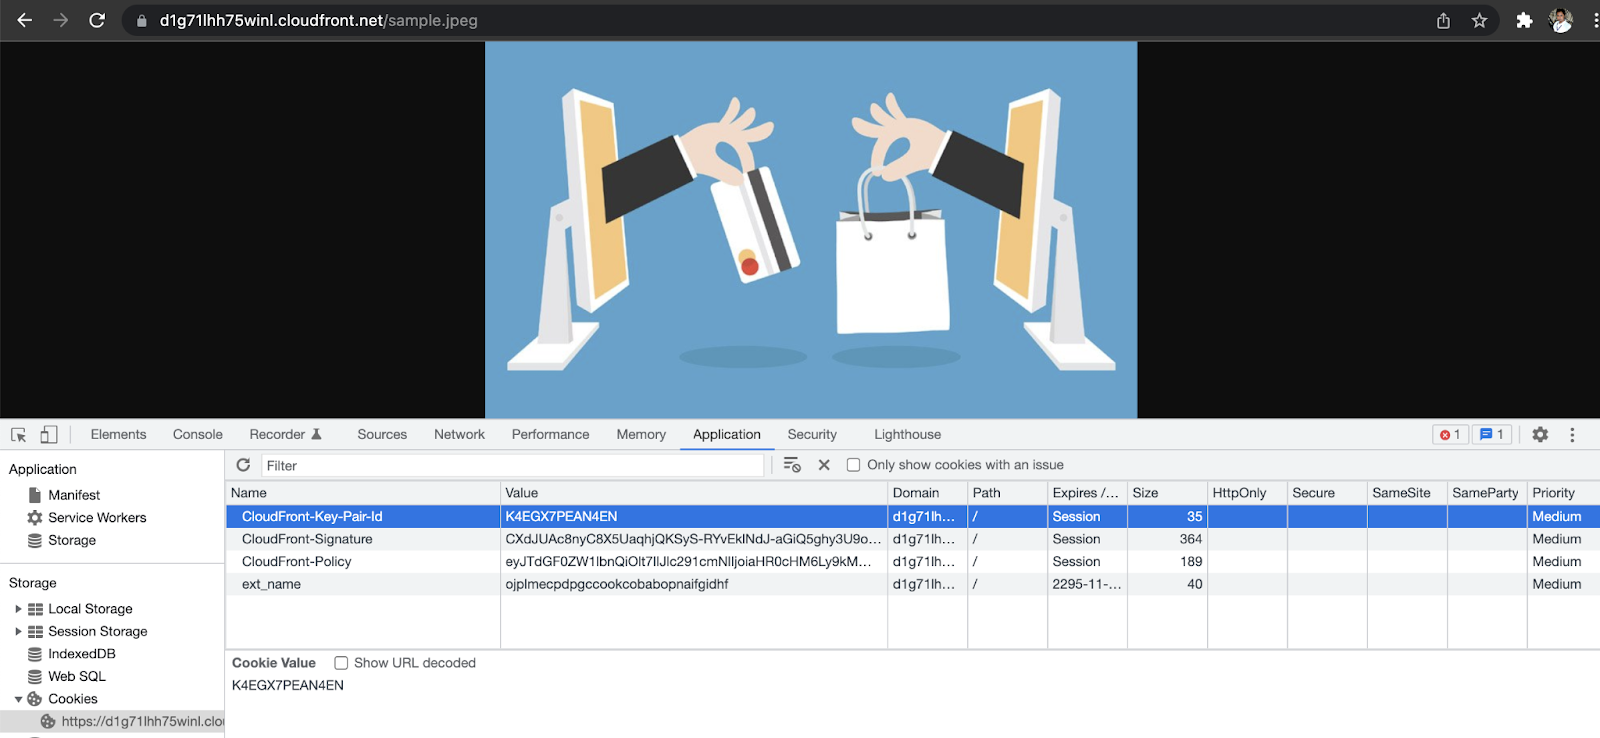Go back to the previous page
The height and width of the screenshot is (738, 1600).
pos(25,20)
